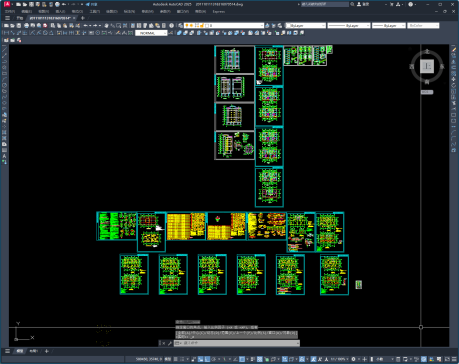Switch to the 布局1 layout tab

(34, 351)
